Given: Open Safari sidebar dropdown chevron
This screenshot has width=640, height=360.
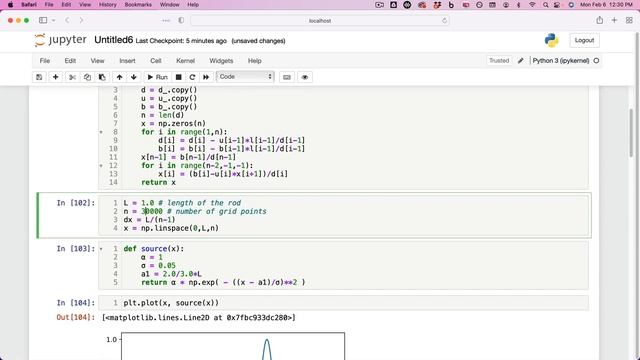Looking at the screenshot, I should point(53,21).
